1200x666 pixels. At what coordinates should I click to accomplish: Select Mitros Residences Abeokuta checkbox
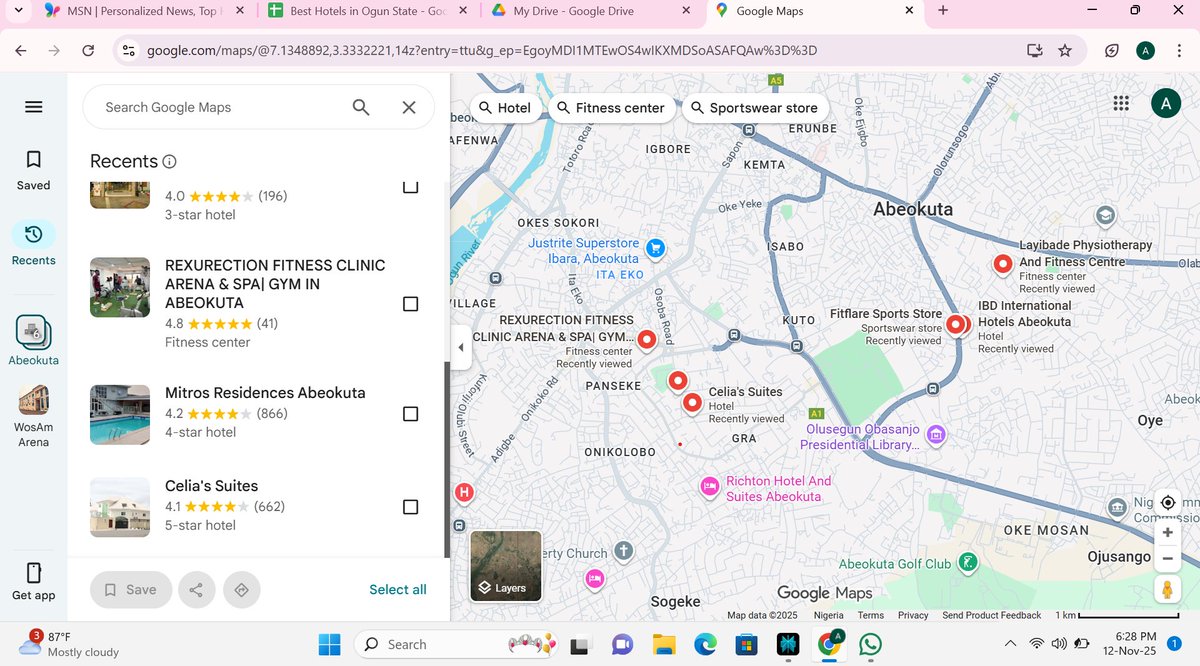(x=410, y=413)
